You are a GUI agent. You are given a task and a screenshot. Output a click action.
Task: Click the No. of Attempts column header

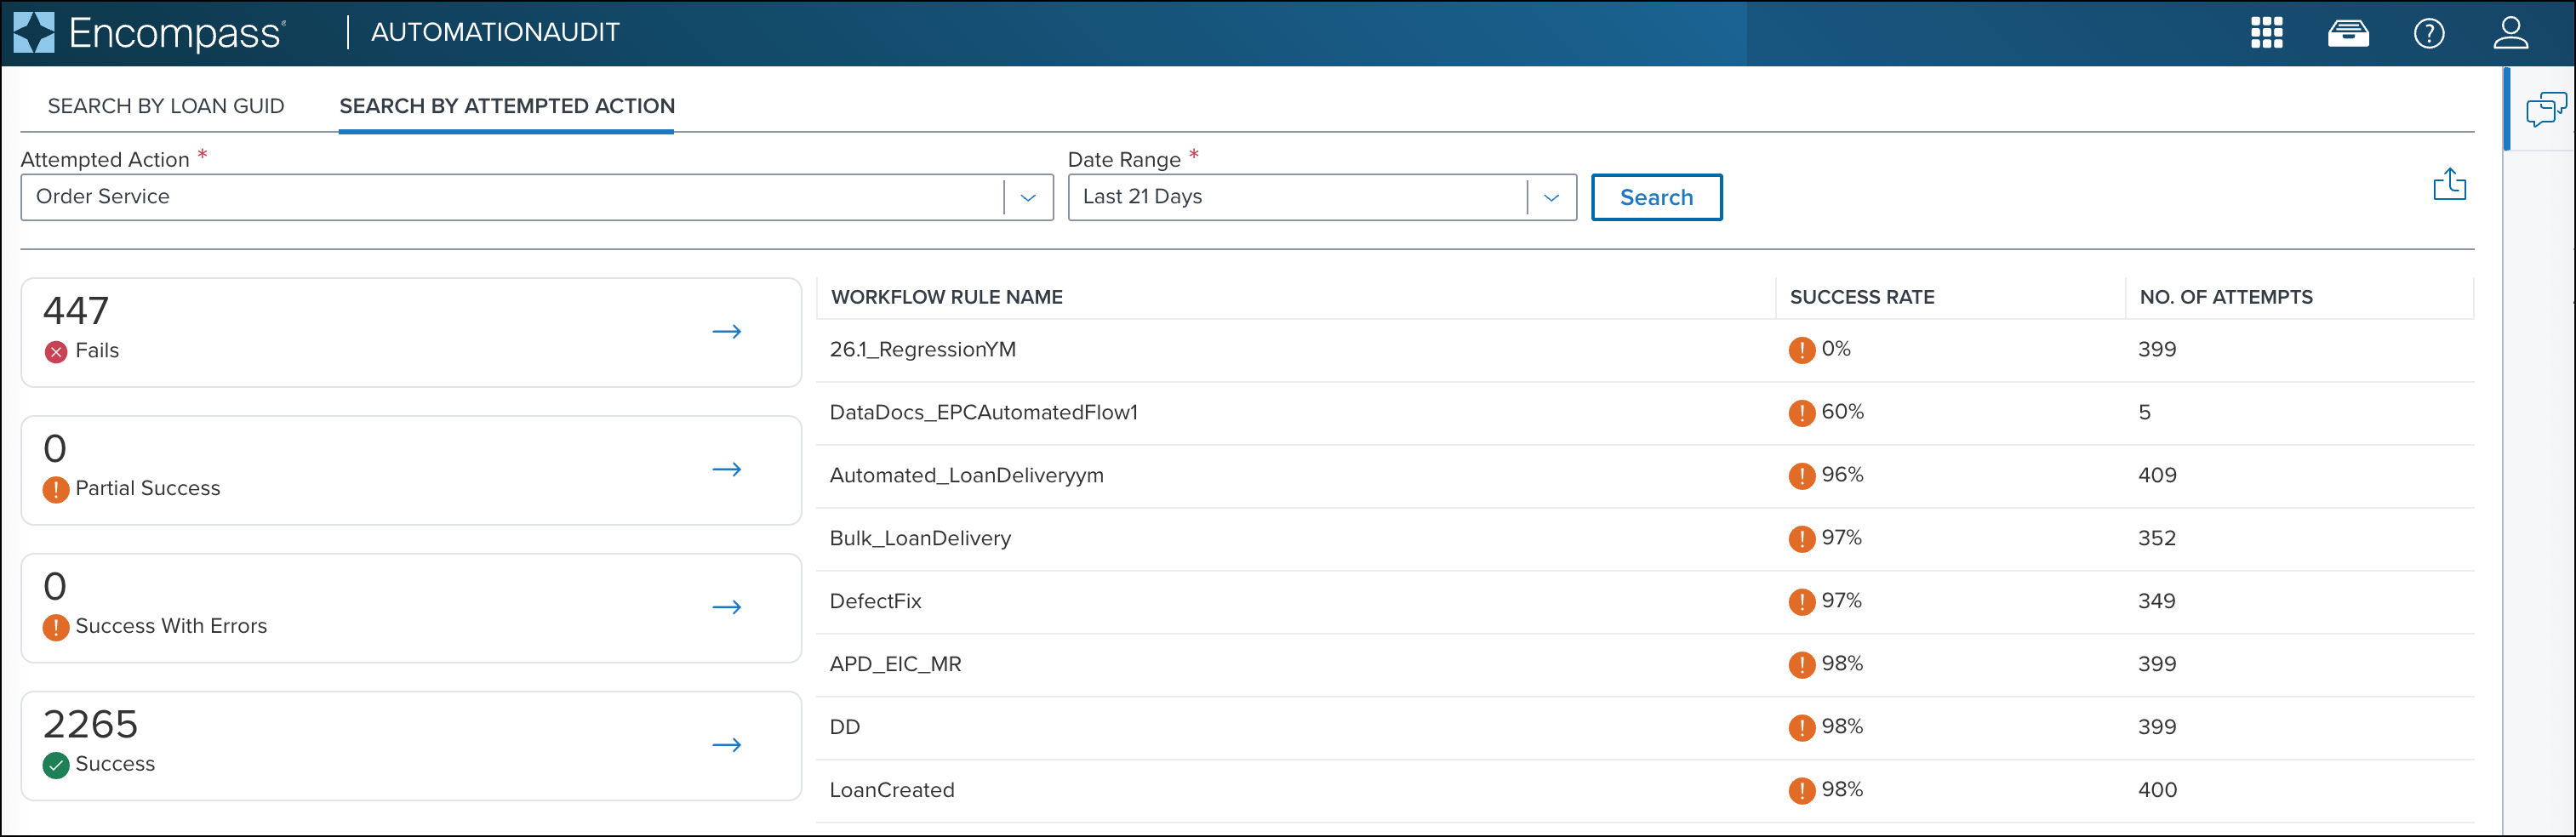pos(2226,297)
